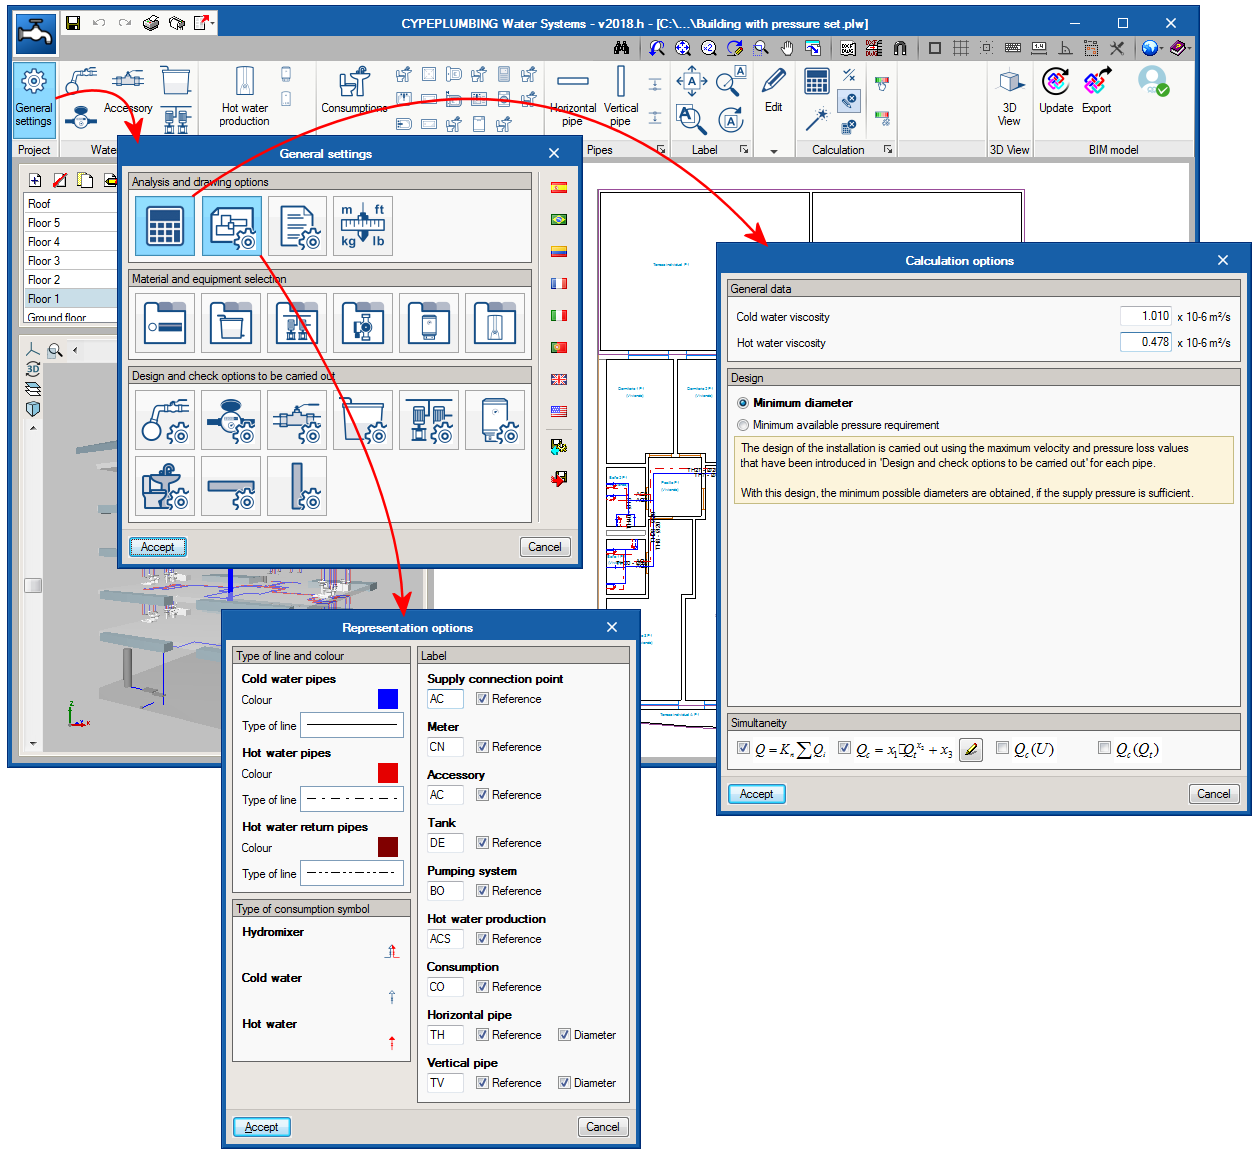
Task: Open General settings in the ribbon
Action: coord(33,99)
